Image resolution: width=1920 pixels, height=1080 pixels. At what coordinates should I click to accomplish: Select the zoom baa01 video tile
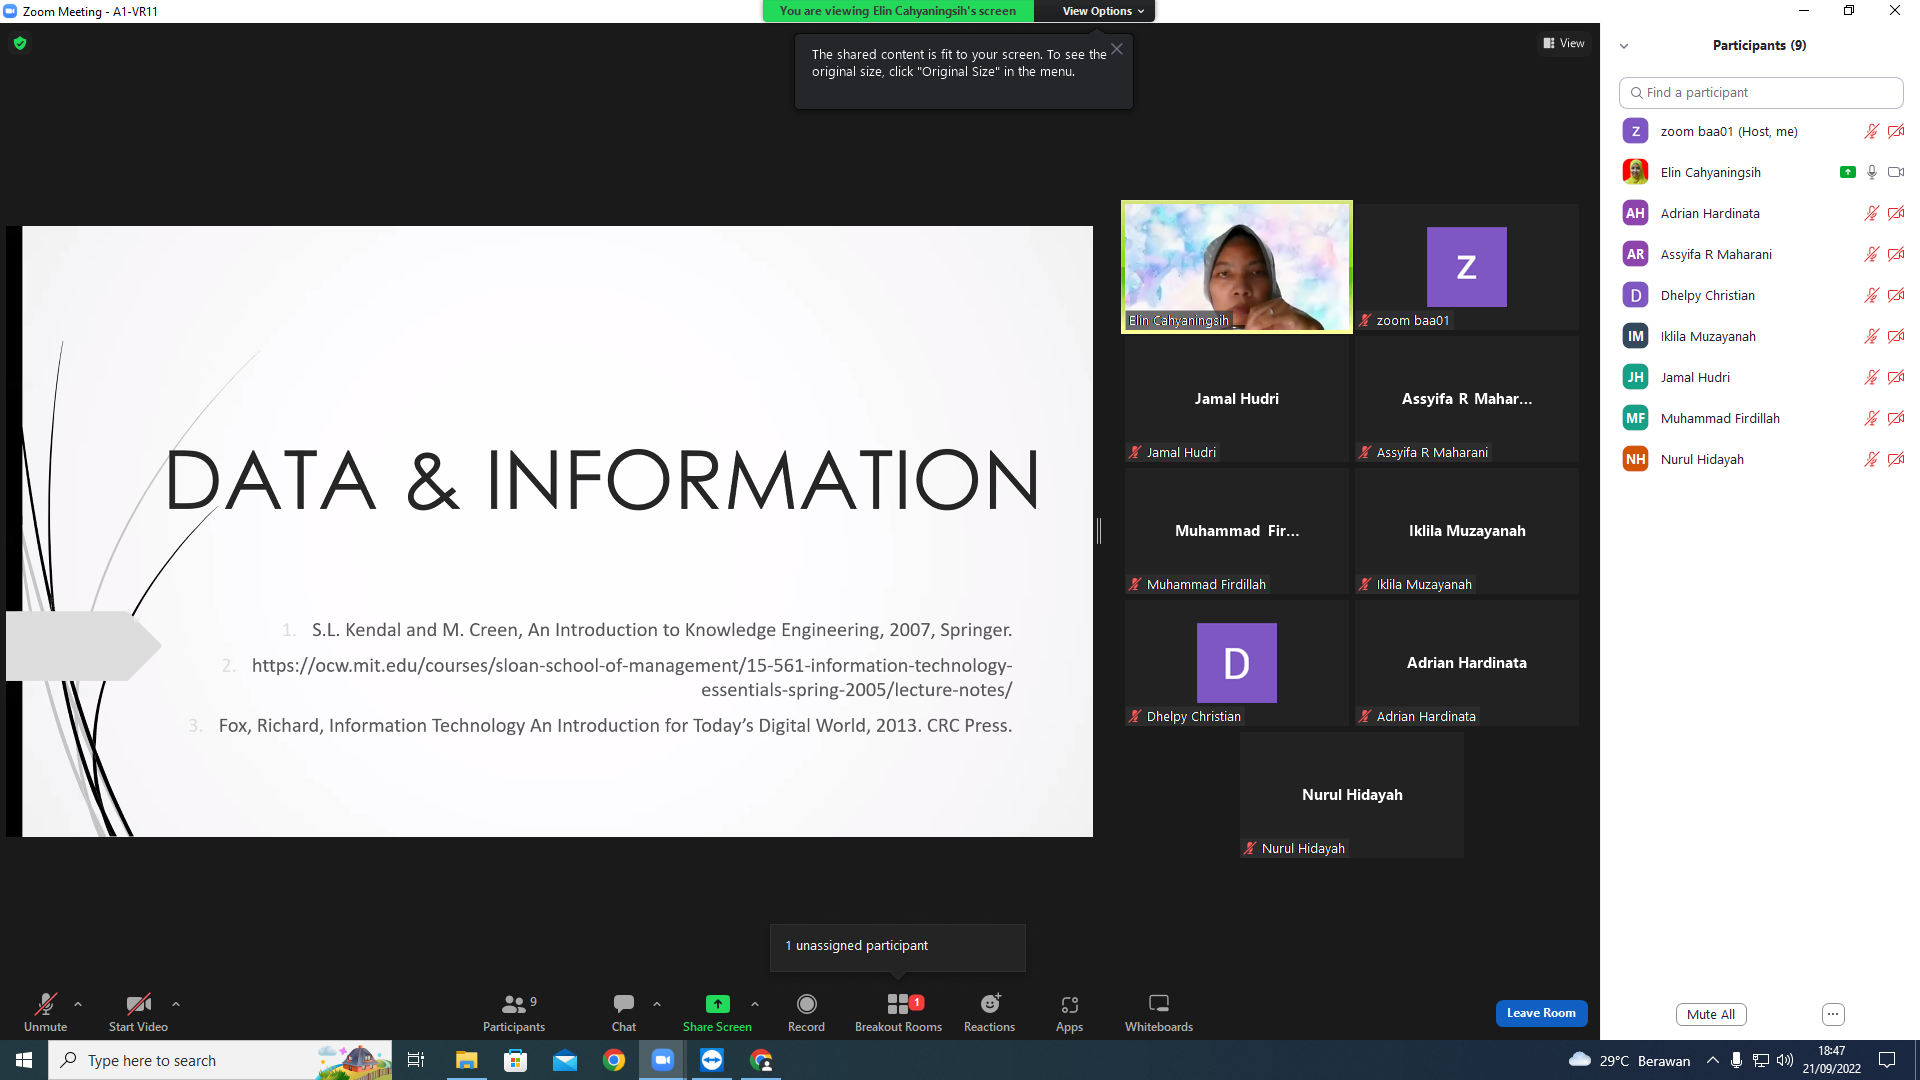coord(1467,267)
